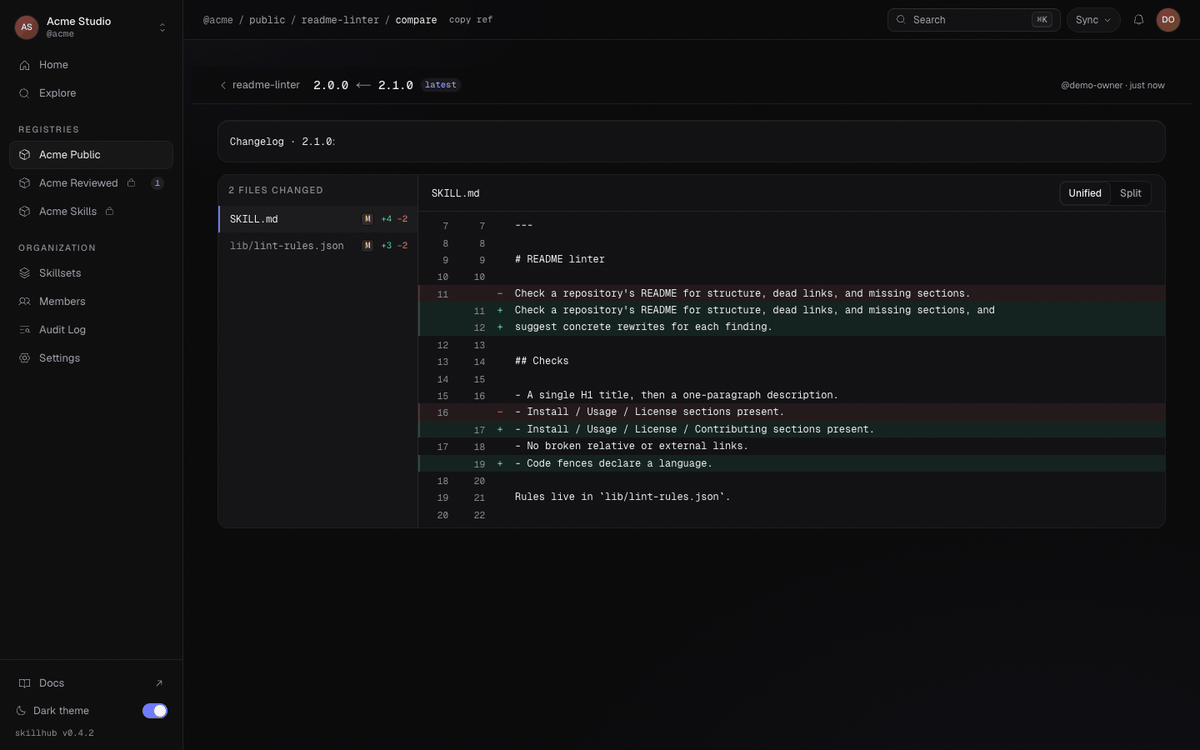Click the 2 FILES CHANGED heading
The image size is (1200, 750).
click(276, 190)
